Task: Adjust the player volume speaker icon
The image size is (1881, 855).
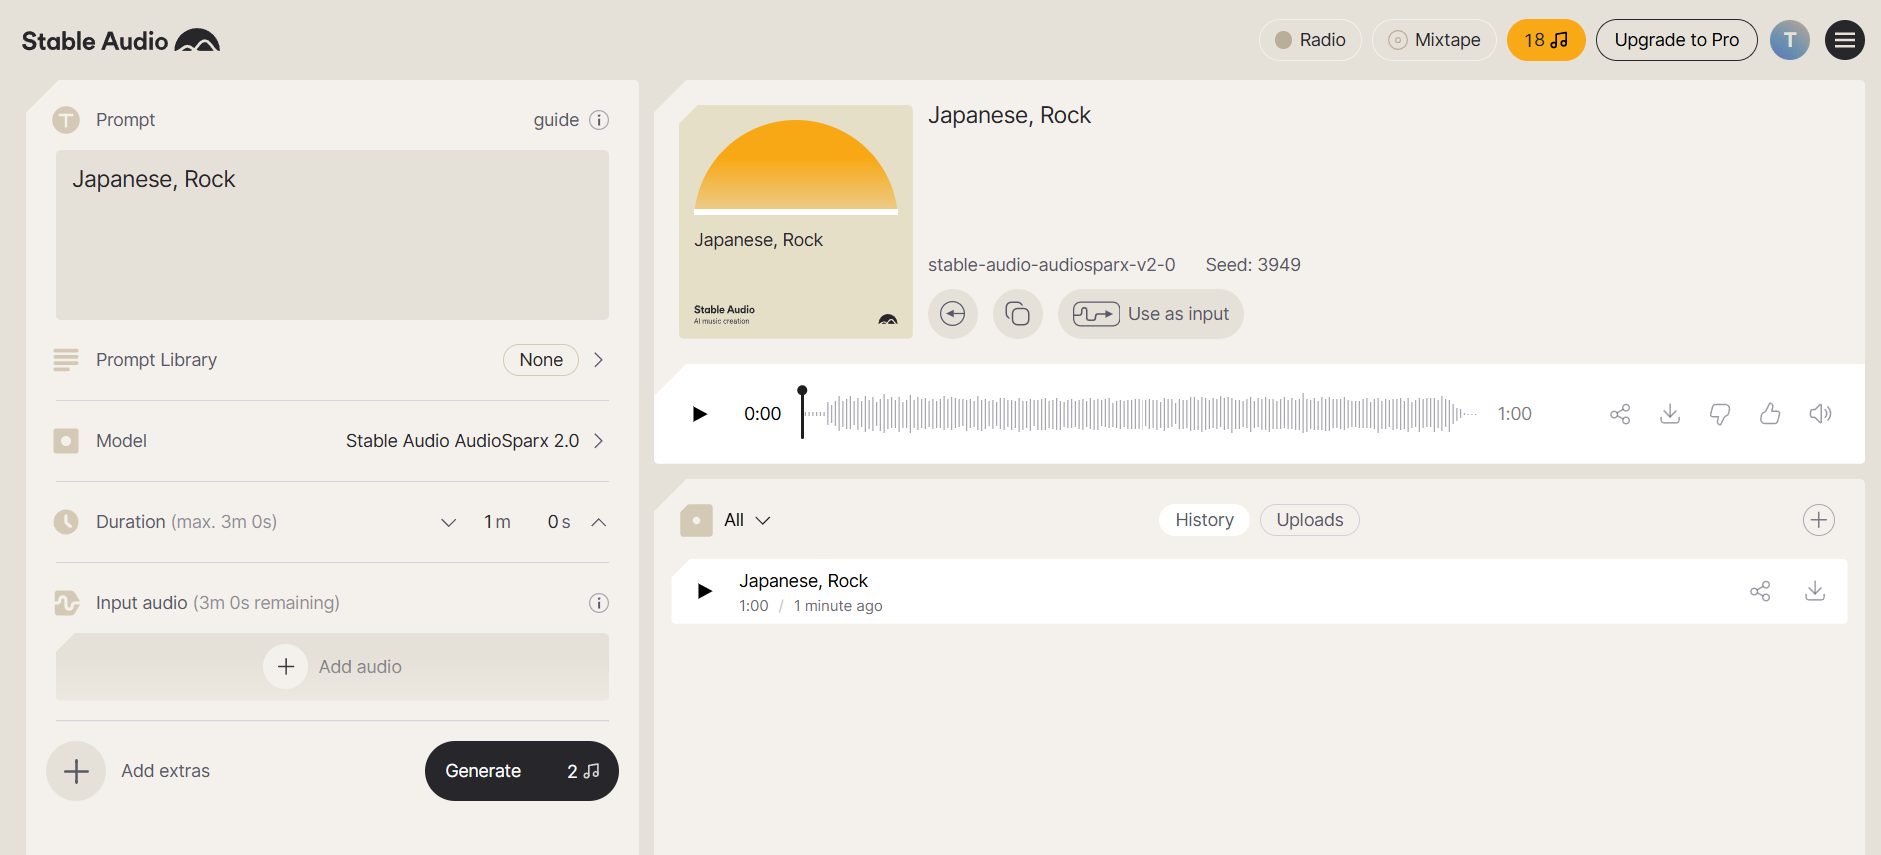Action: [1820, 414]
